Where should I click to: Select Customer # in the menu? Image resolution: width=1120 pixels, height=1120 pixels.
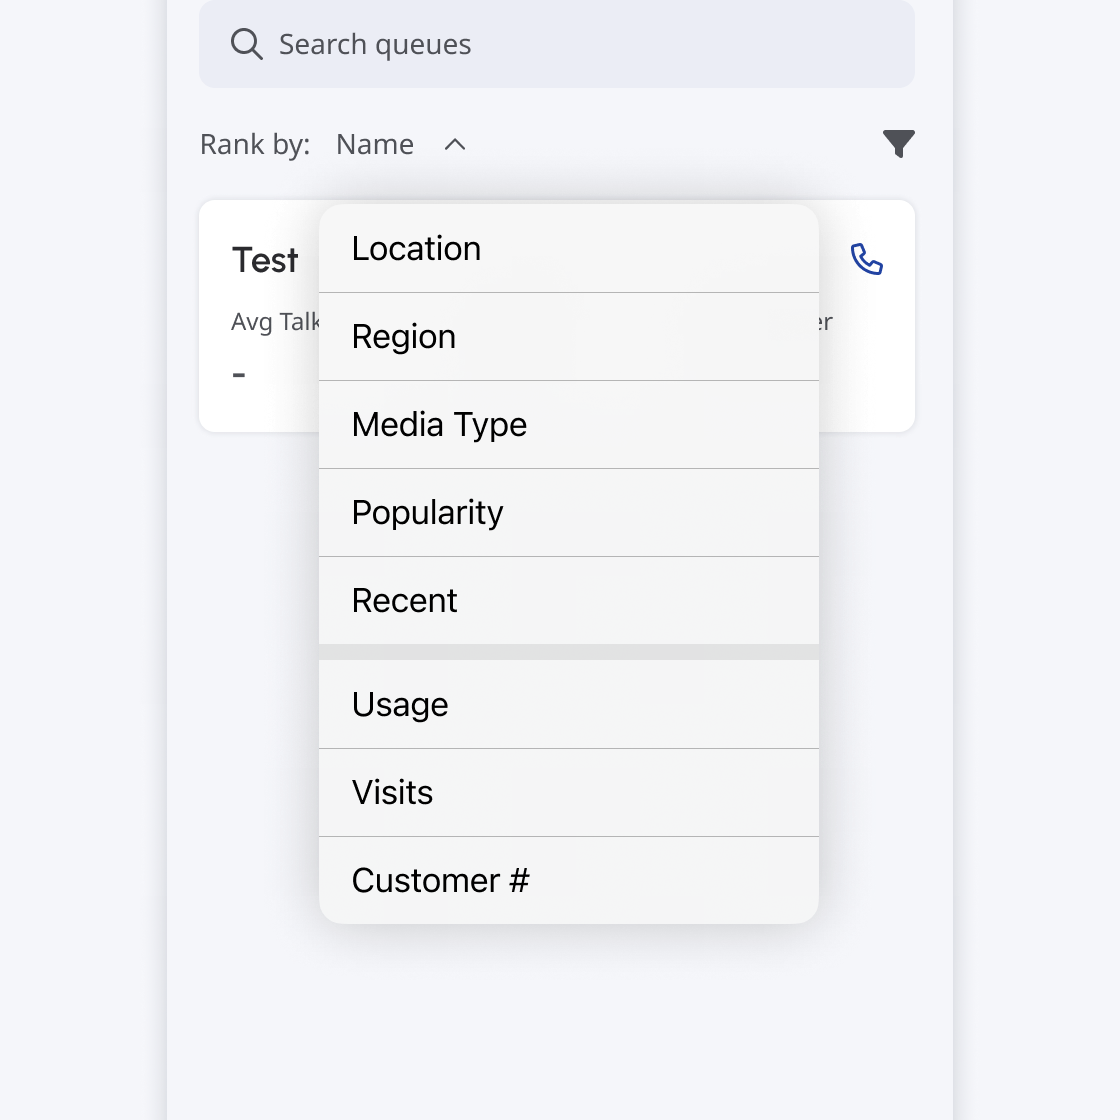[568, 881]
